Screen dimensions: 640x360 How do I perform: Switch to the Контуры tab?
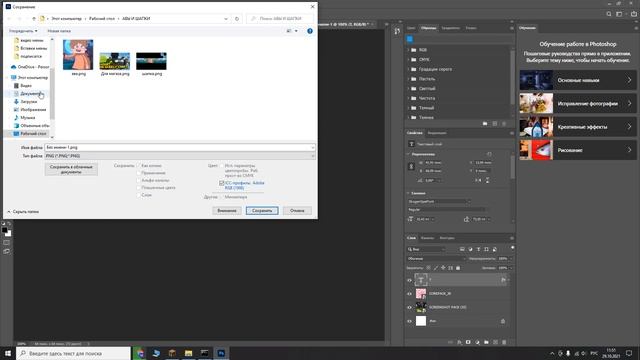point(447,238)
